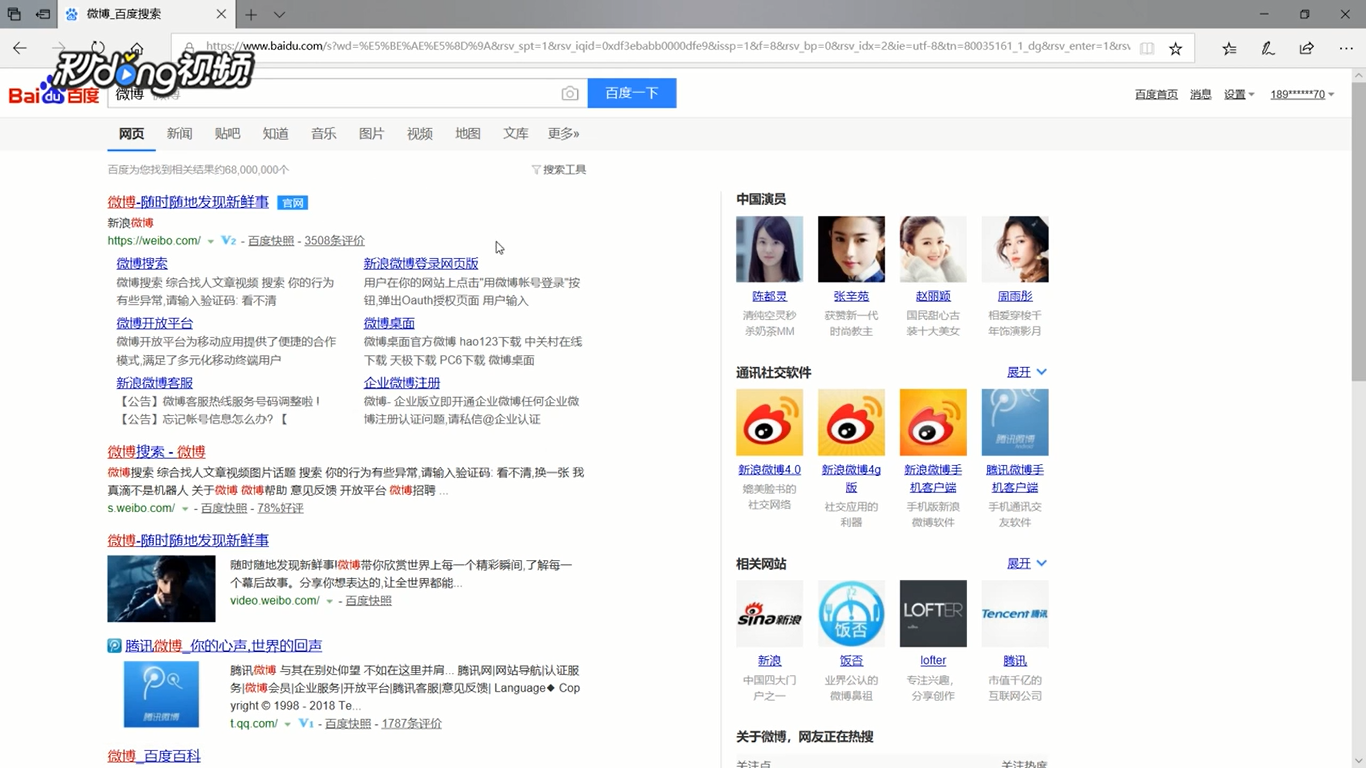The width and height of the screenshot is (1366, 768).
Task: Open the favorites hub icon
Action: tap(1229, 48)
